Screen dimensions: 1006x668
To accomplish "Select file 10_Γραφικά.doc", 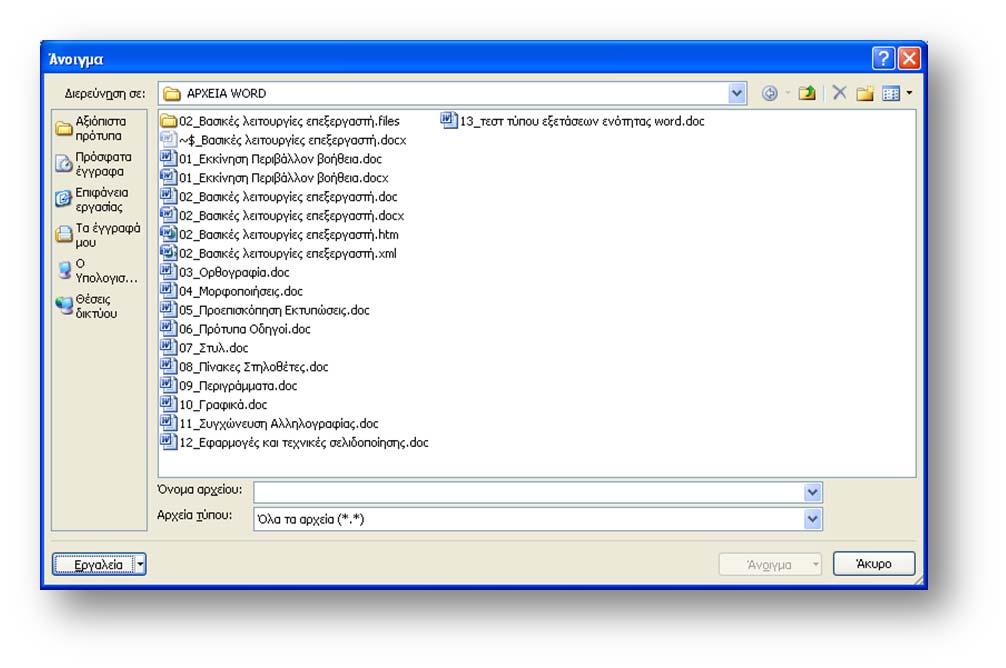I will click(x=214, y=405).
